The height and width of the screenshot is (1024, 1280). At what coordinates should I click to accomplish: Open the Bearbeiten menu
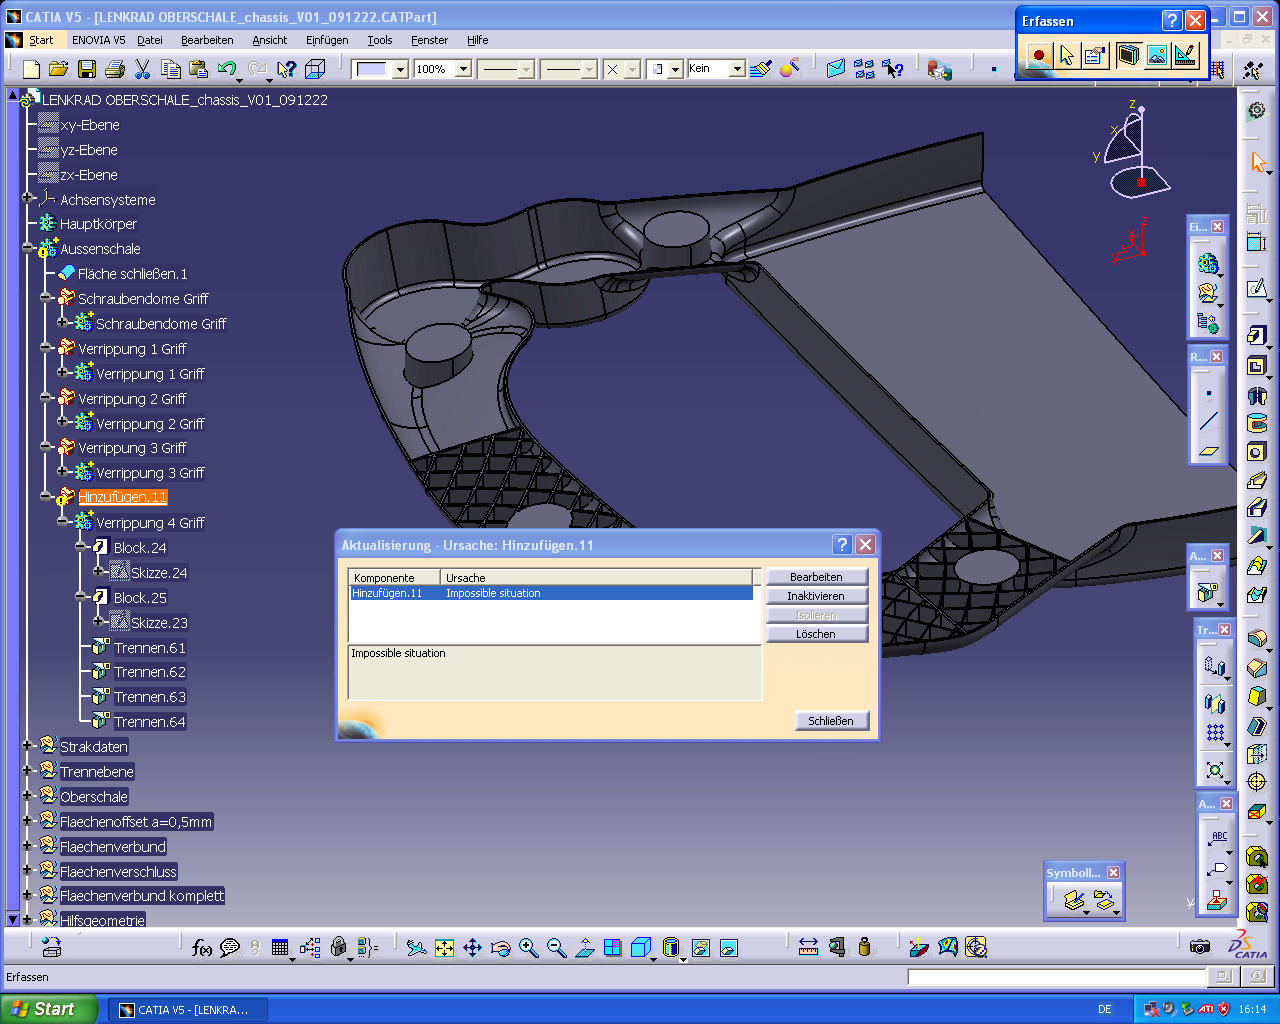[207, 40]
